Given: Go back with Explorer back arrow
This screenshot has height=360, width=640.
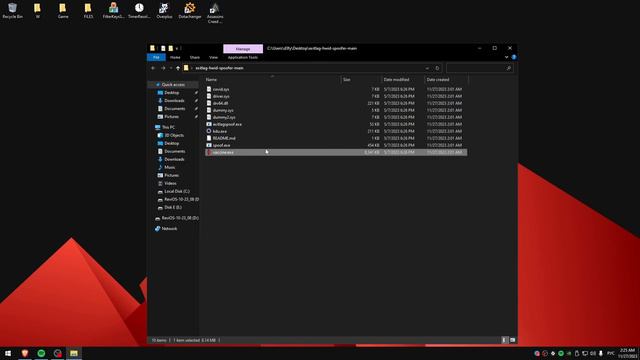Looking at the screenshot, I should pyautogui.click(x=153, y=68).
